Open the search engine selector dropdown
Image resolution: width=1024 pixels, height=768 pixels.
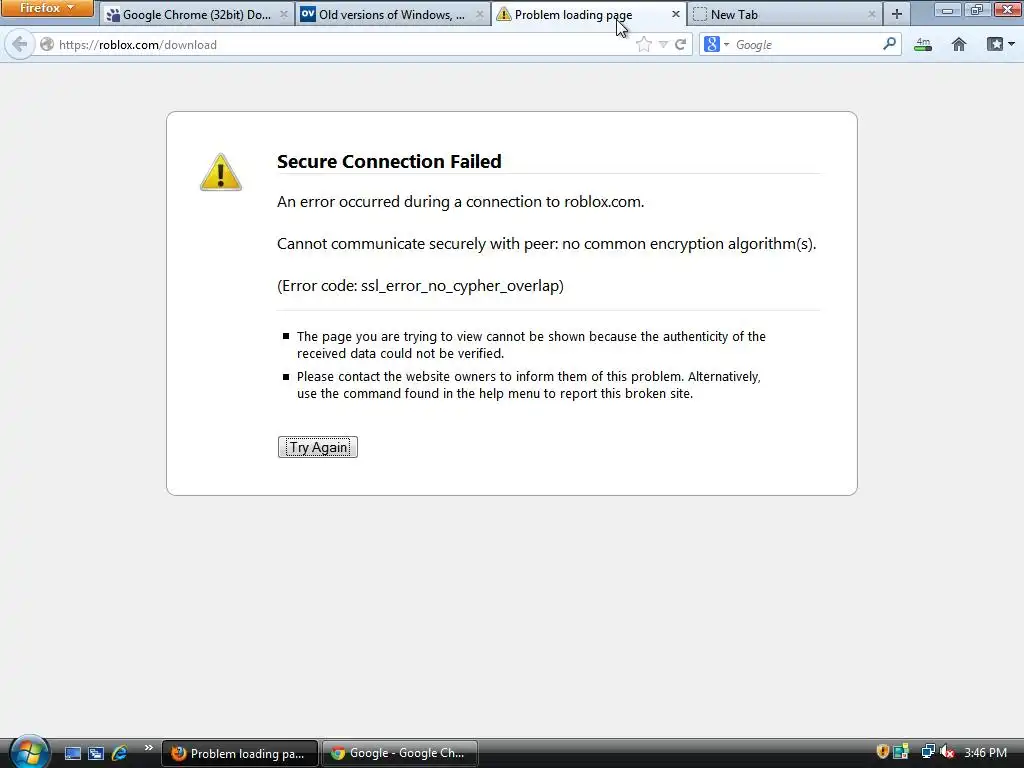[716, 44]
